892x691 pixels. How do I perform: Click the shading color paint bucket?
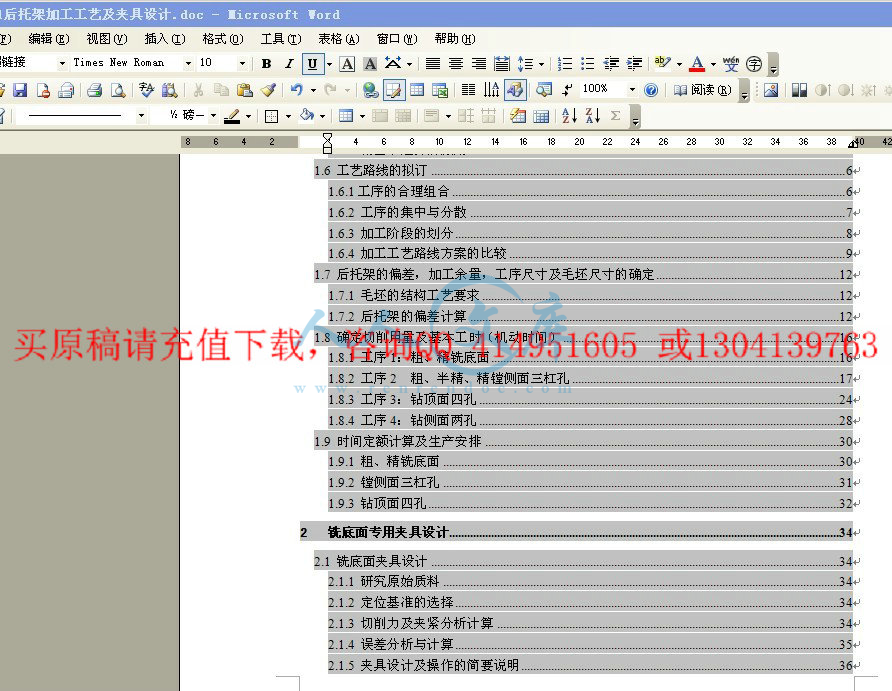click(x=307, y=116)
